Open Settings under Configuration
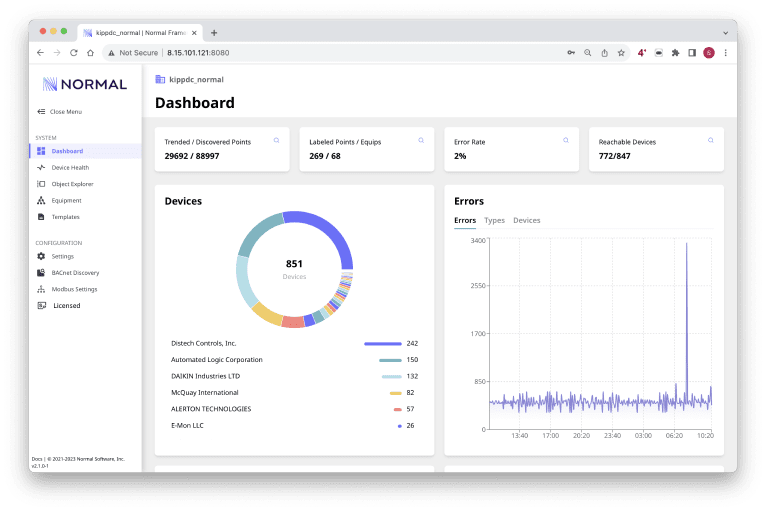Image resolution: width=766 pixels, height=511 pixels. (63, 256)
